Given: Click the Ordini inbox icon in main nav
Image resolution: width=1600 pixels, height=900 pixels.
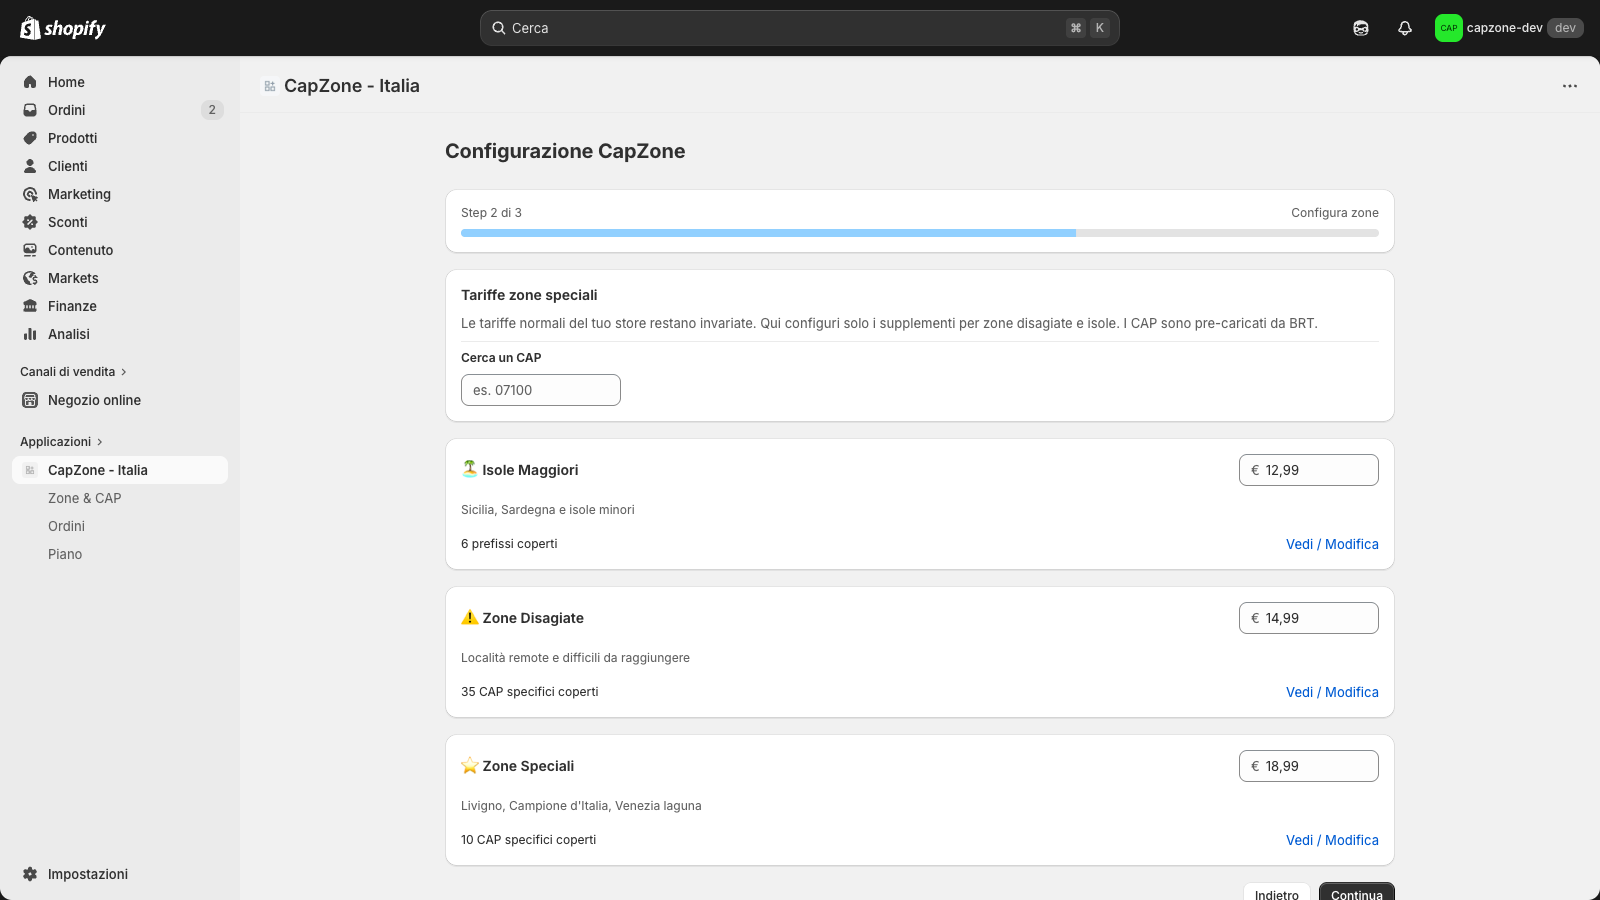Looking at the screenshot, I should 30,110.
